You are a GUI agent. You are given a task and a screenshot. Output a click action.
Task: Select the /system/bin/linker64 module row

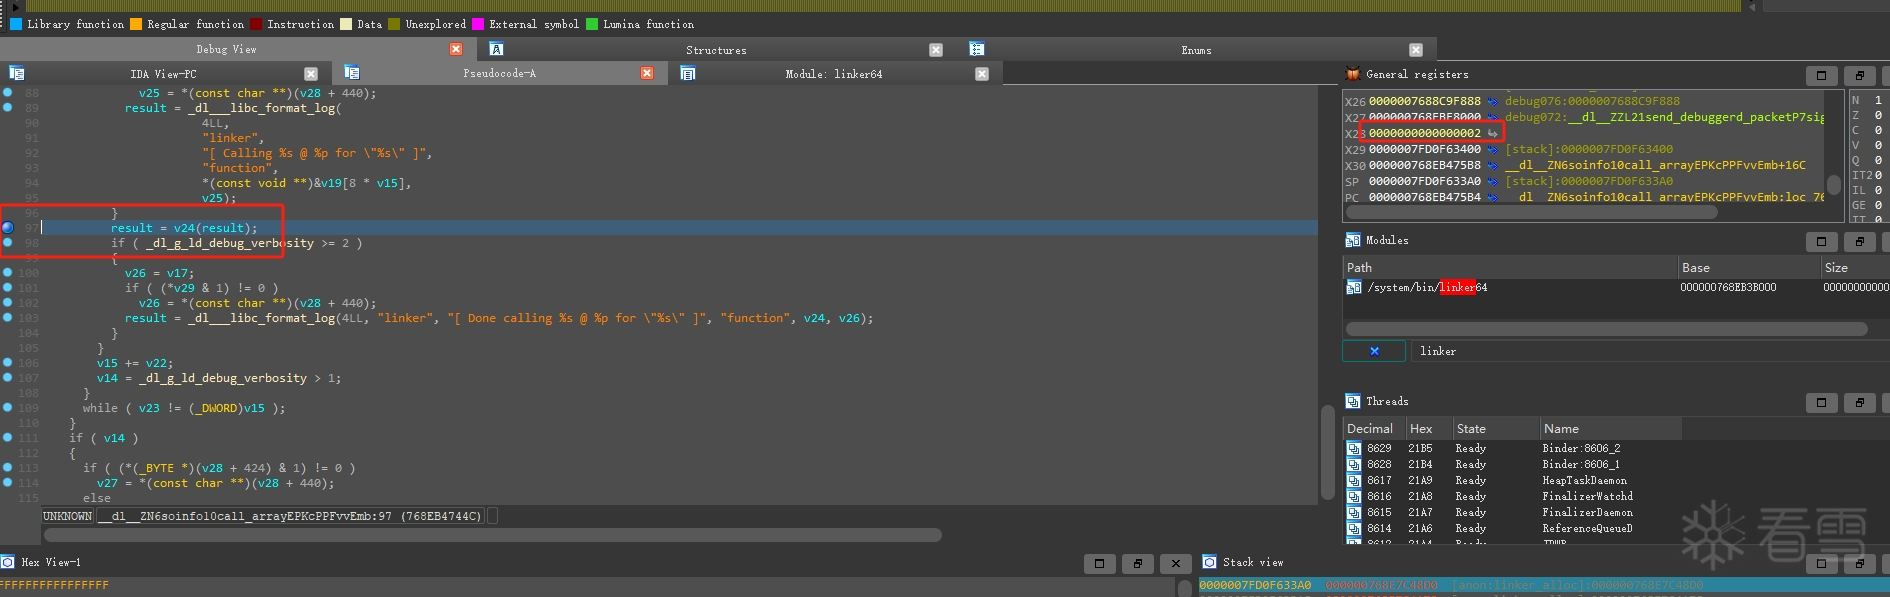(1616, 287)
